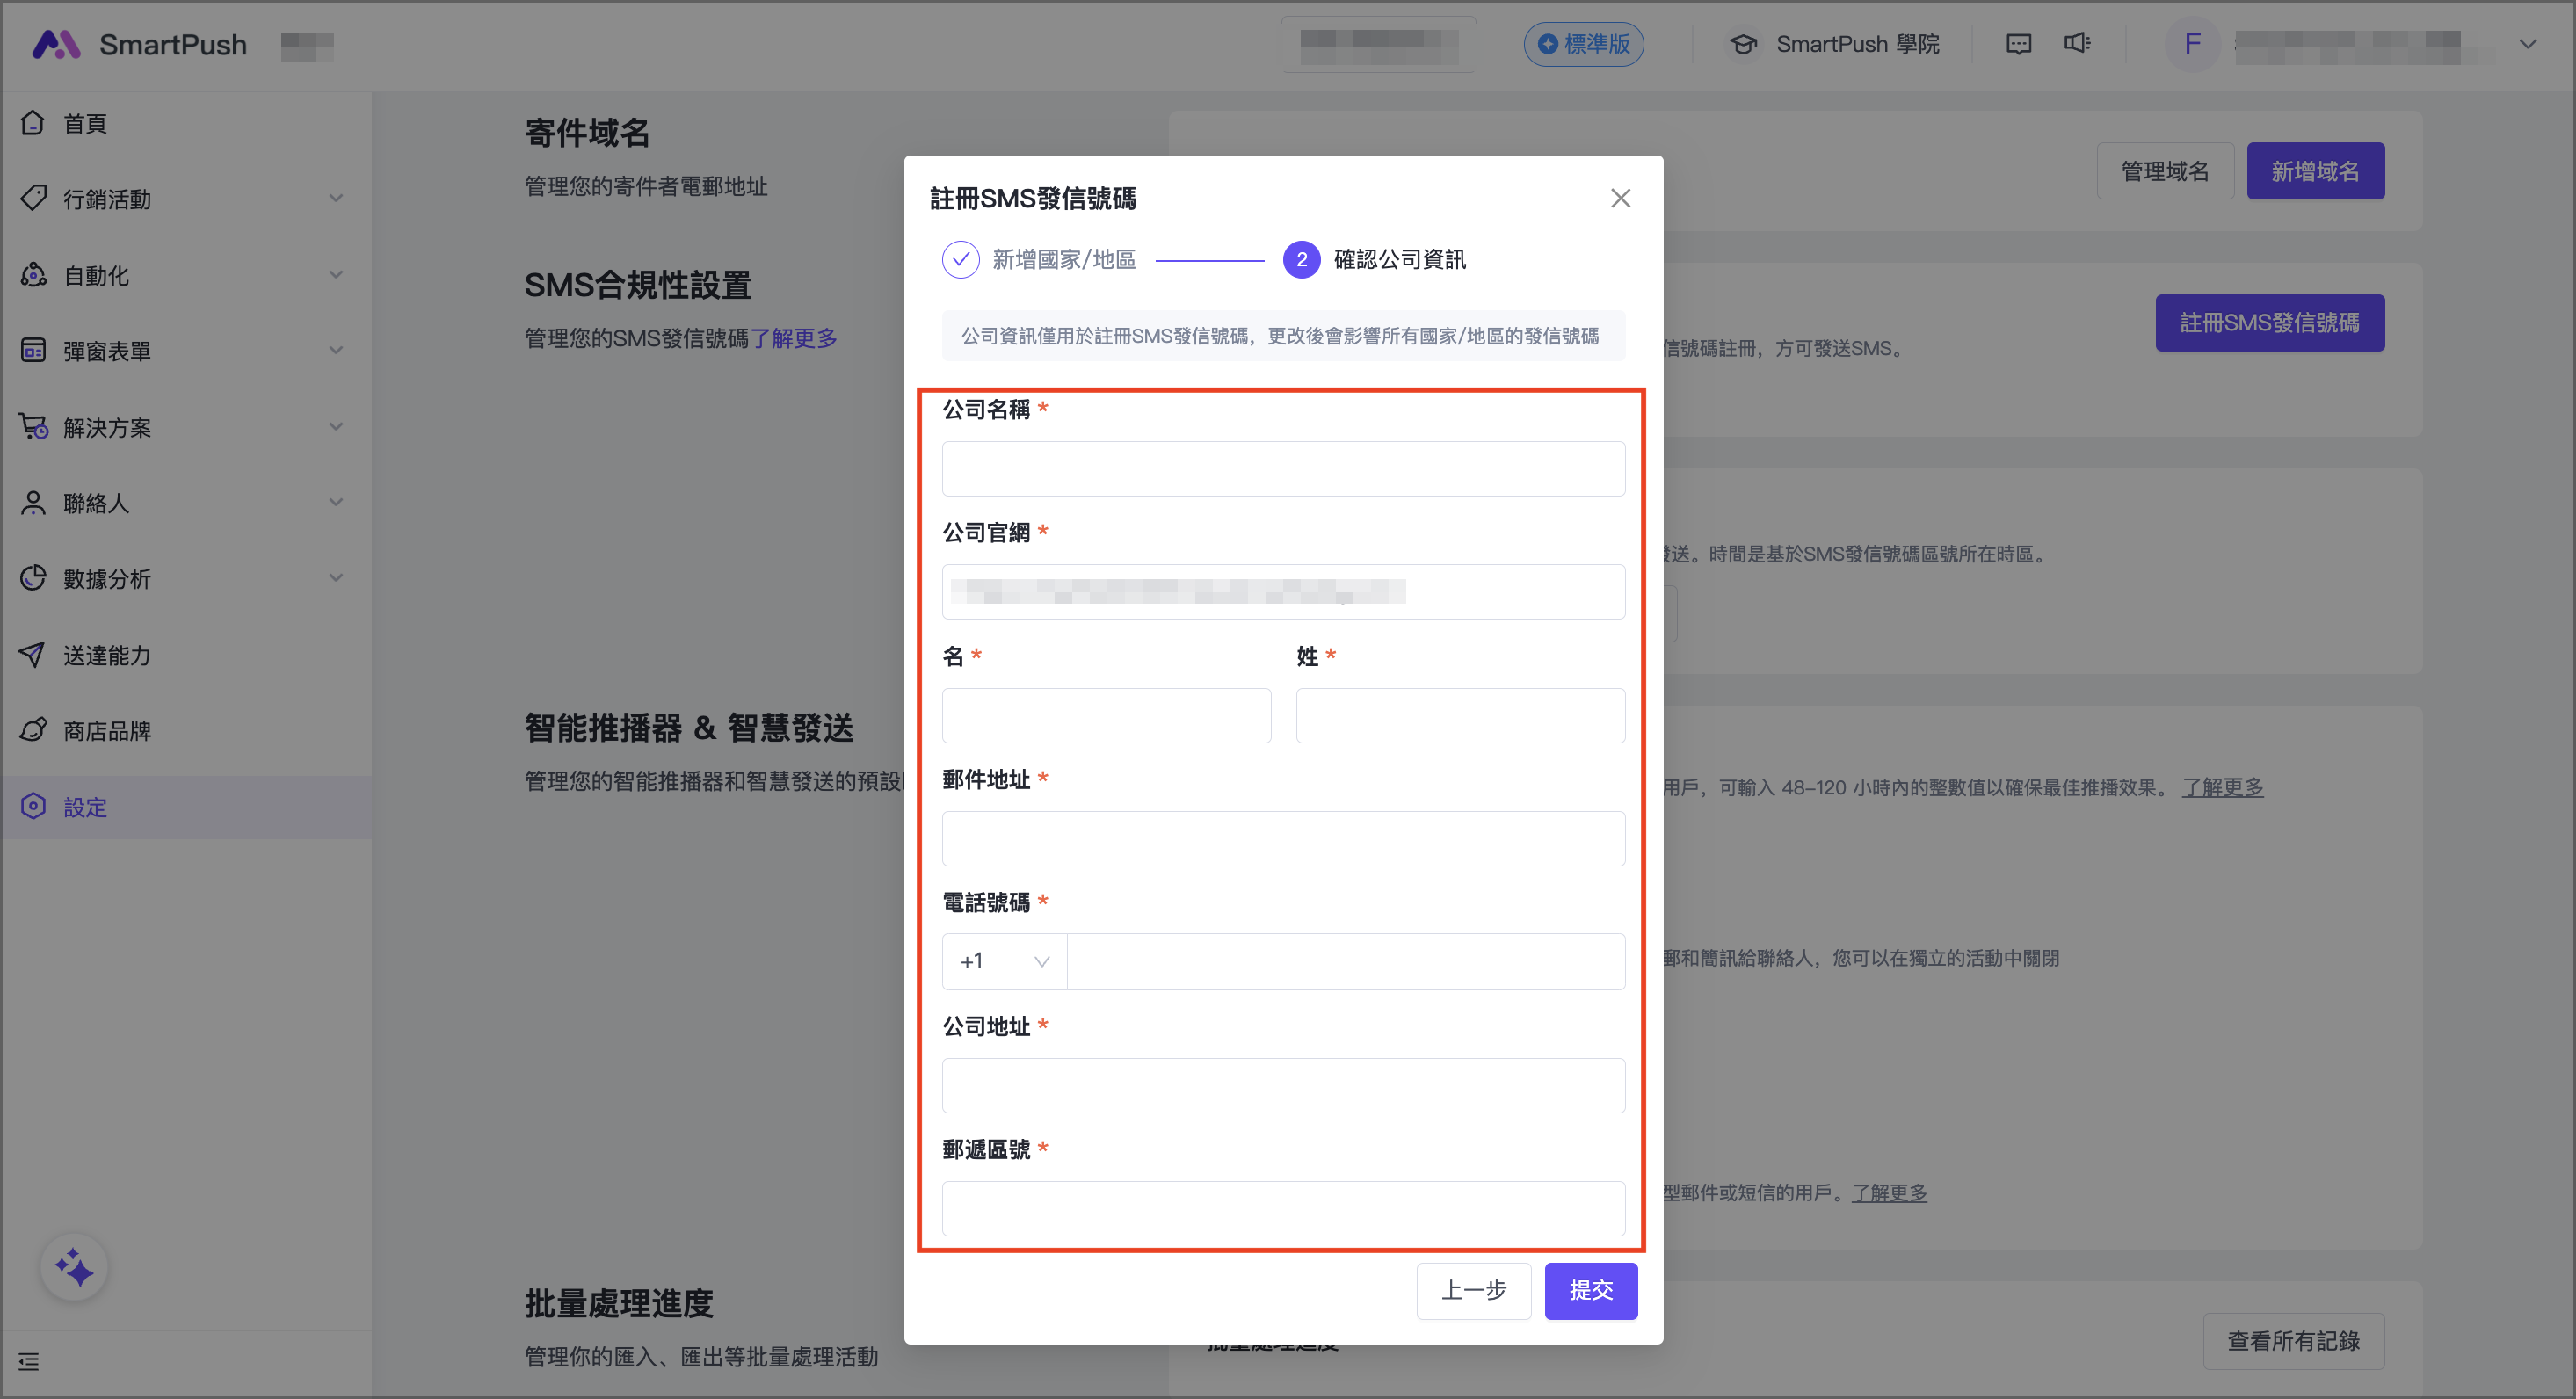
Task: Click the sidebar collapse icon
Action: pyautogui.click(x=29, y=1361)
